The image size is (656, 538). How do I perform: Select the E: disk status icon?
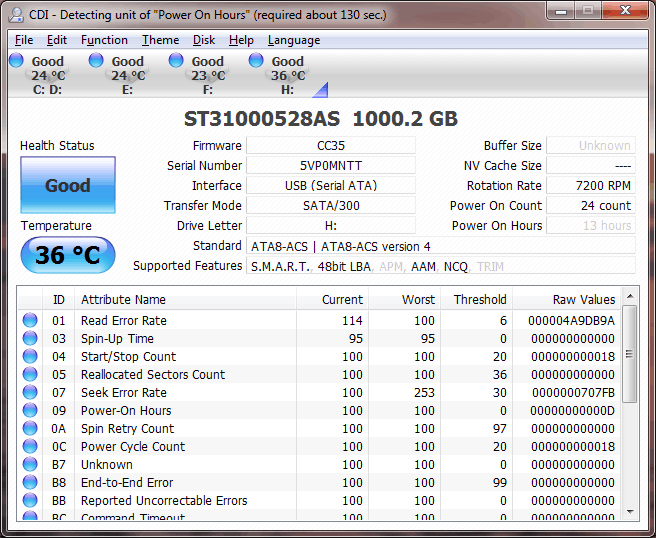119,74
